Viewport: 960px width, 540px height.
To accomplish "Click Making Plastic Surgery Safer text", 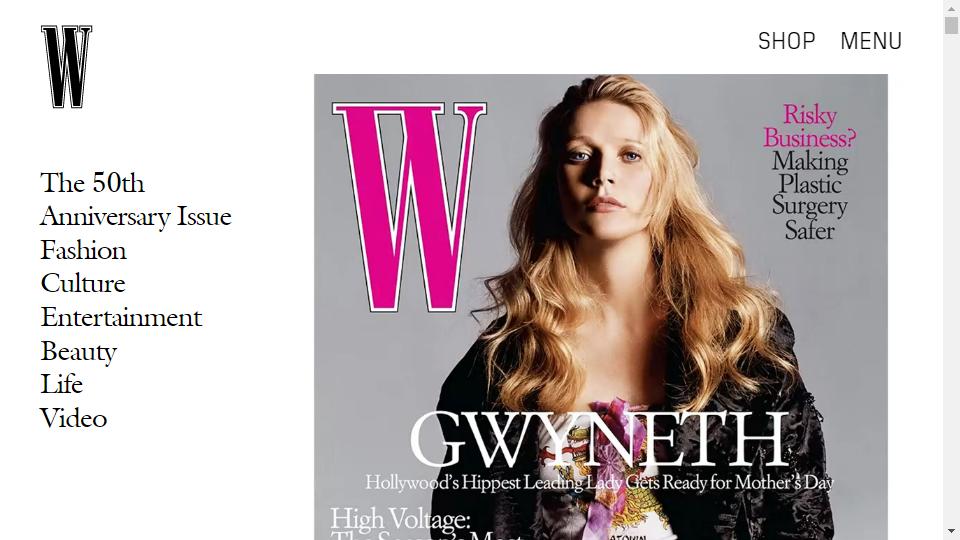I will 809,196.
